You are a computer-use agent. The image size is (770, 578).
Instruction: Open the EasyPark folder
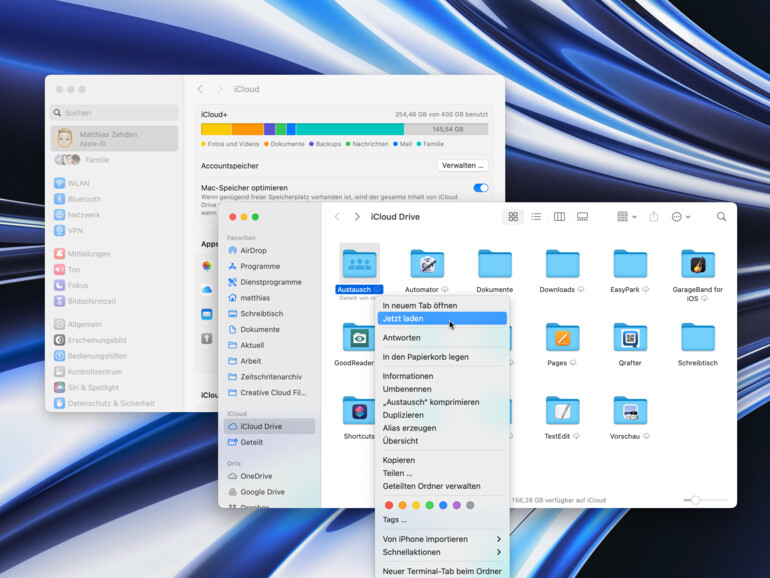630,264
